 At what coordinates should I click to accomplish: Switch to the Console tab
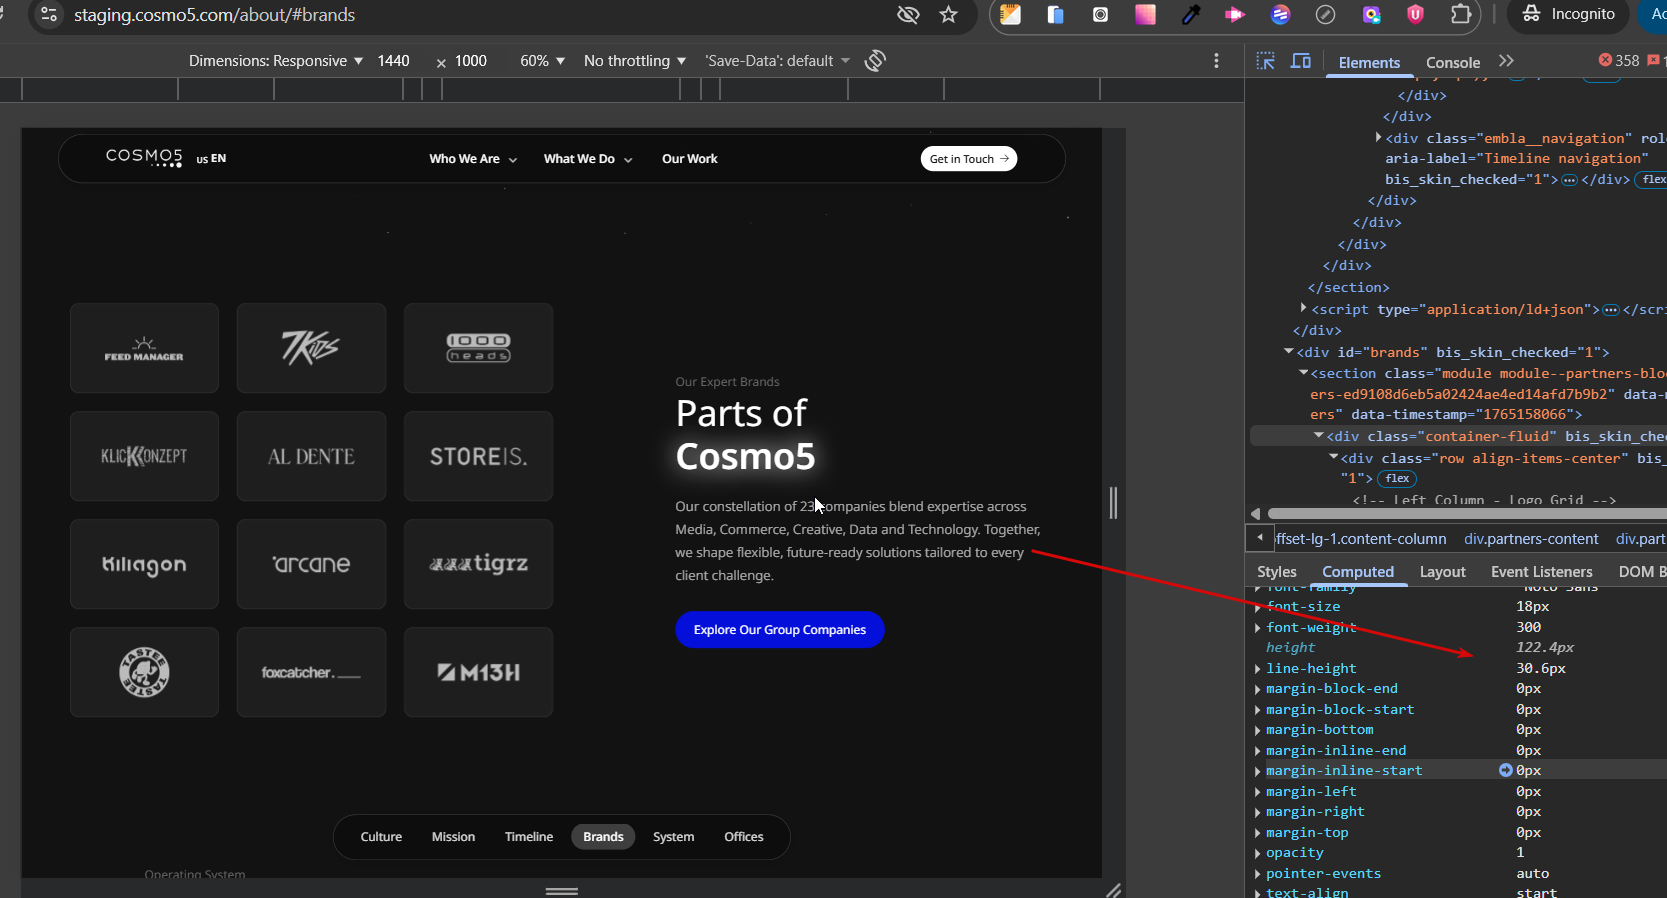coord(1452,62)
